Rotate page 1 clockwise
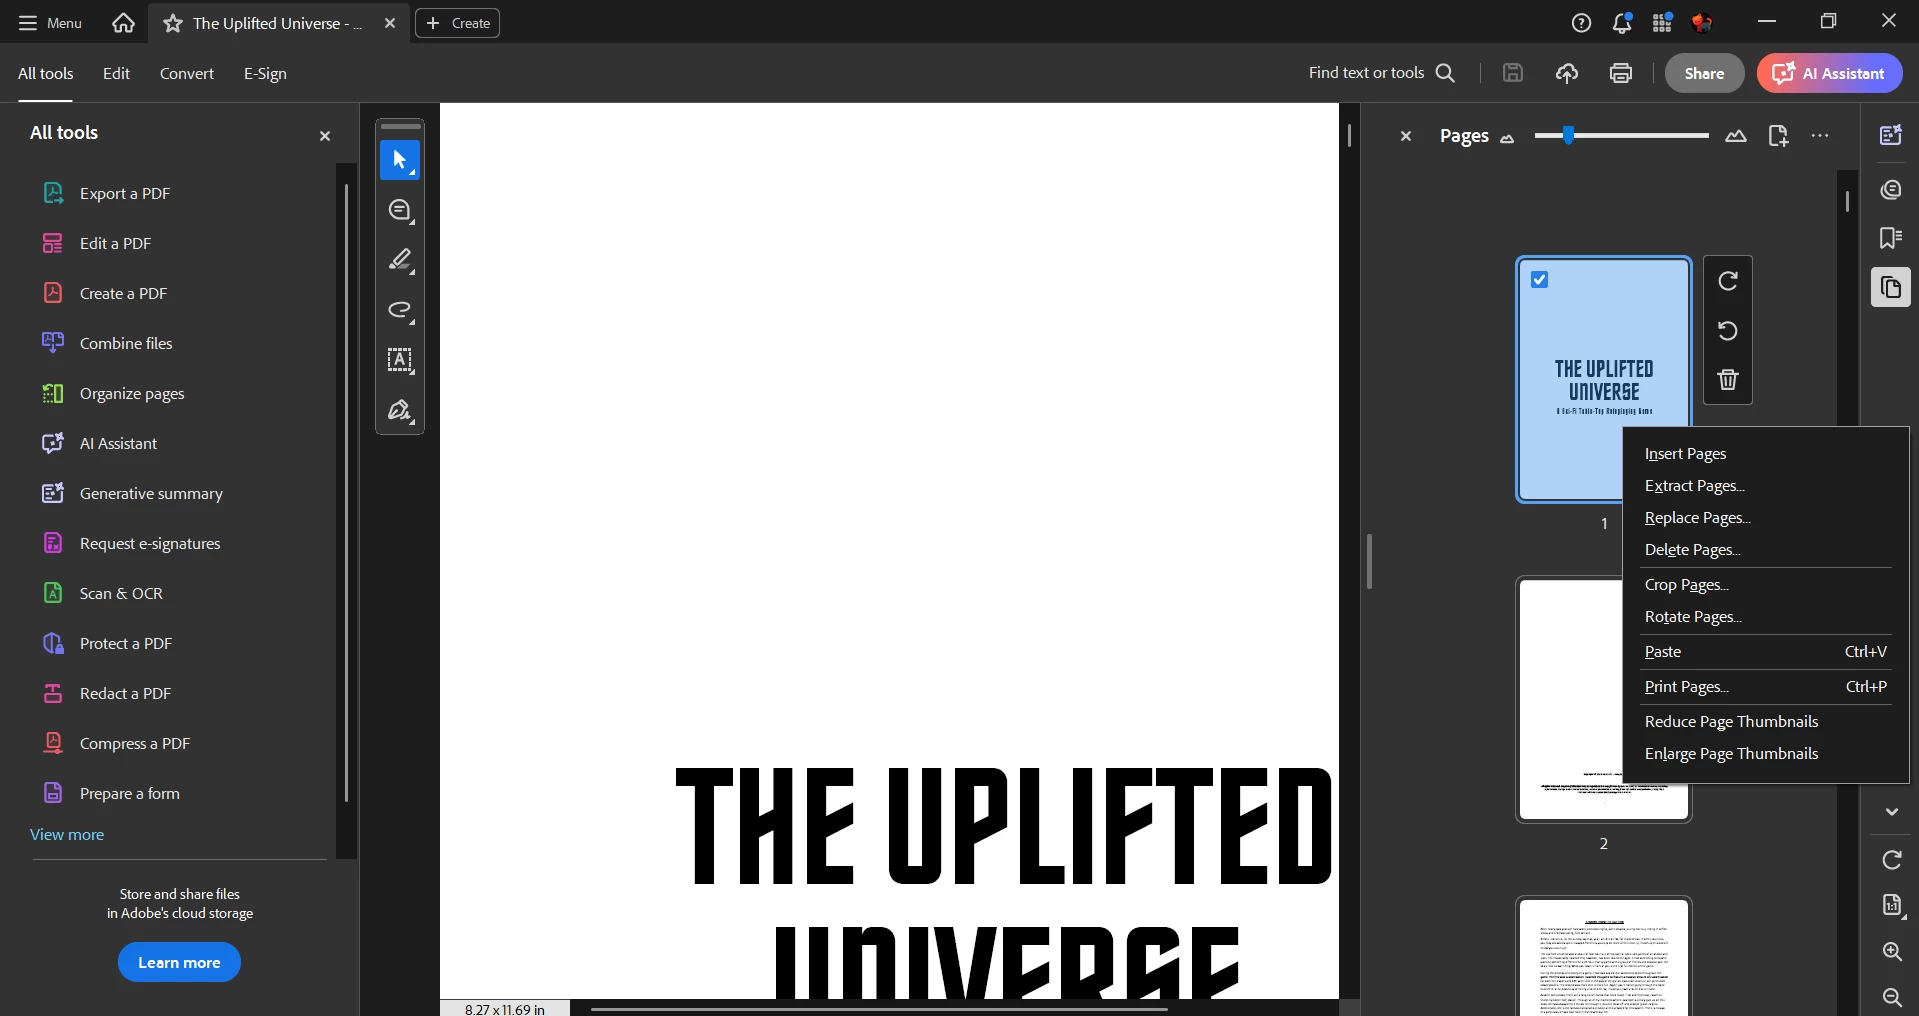The width and height of the screenshot is (1919, 1016). 1728,281
